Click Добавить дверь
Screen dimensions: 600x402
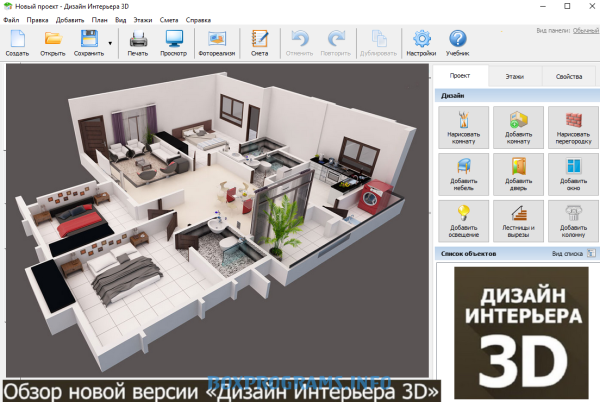click(518, 174)
